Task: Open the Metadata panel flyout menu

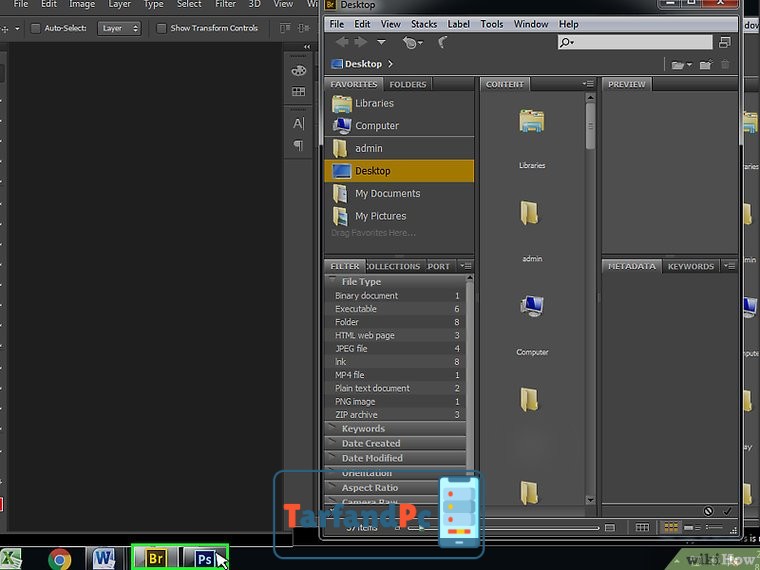Action: pos(729,266)
